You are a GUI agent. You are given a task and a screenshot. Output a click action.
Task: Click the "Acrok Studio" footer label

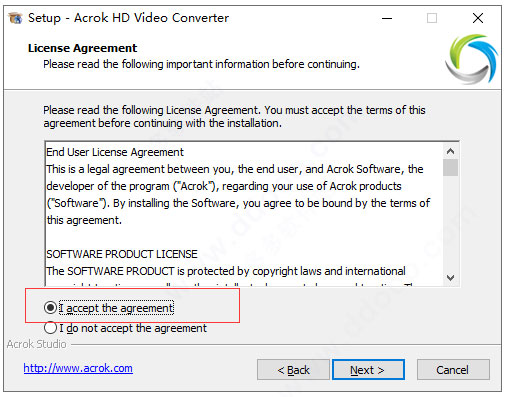tap(37, 344)
